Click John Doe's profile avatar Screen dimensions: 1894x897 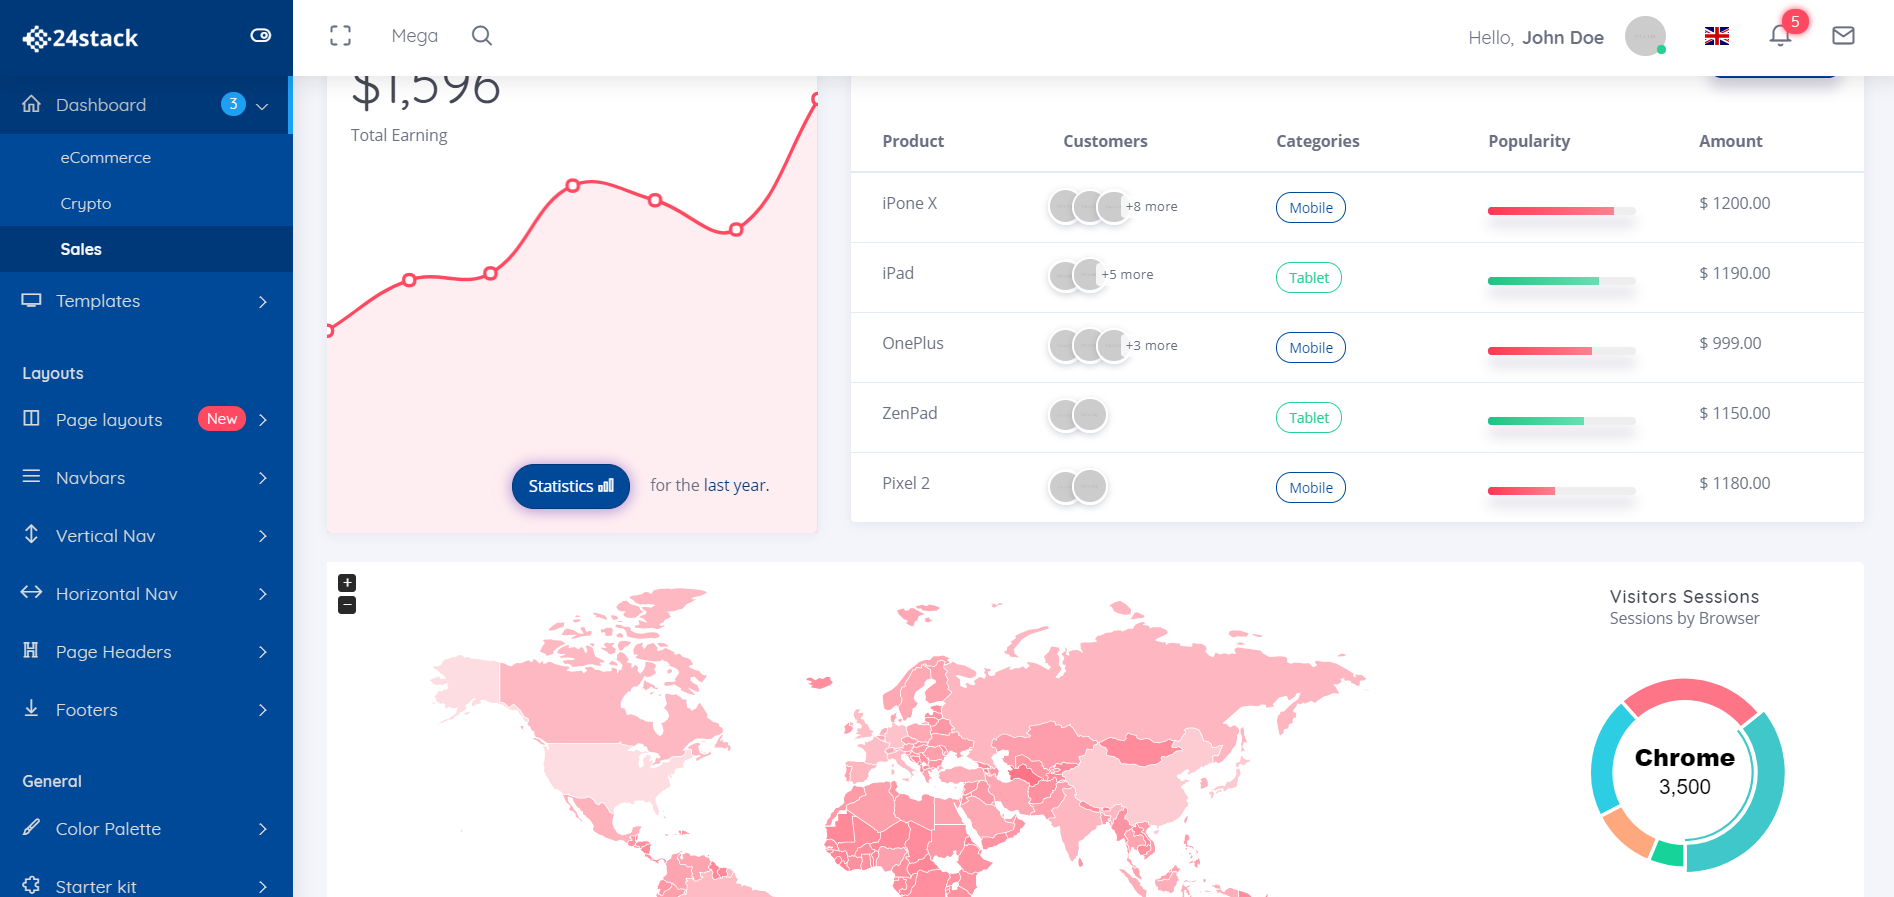coord(1645,36)
